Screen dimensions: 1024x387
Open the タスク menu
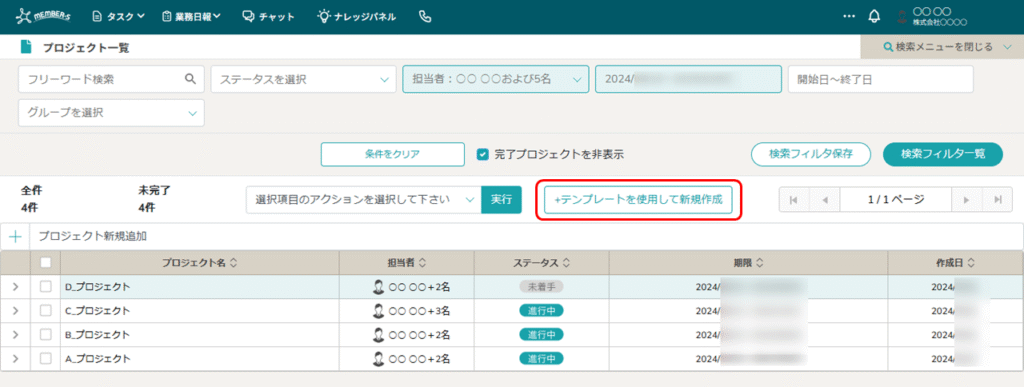118,17
